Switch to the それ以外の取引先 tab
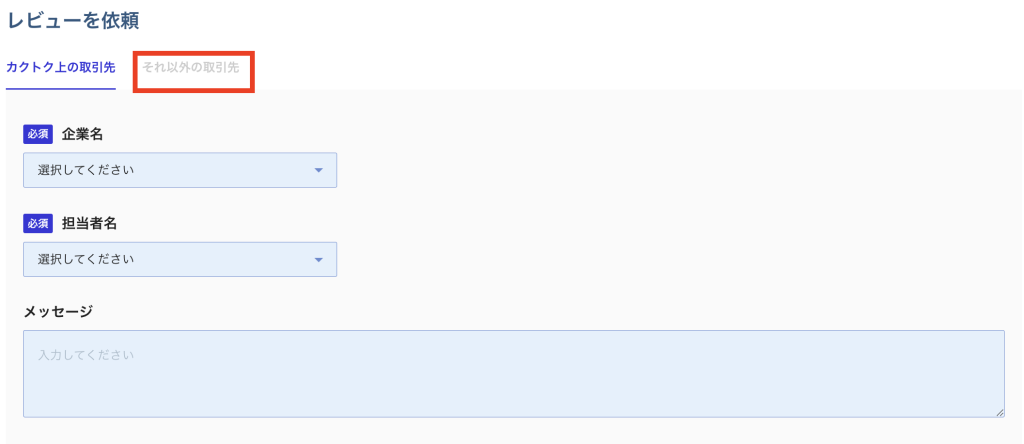Image resolution: width=1024 pixels, height=444 pixels. (x=191, y=68)
